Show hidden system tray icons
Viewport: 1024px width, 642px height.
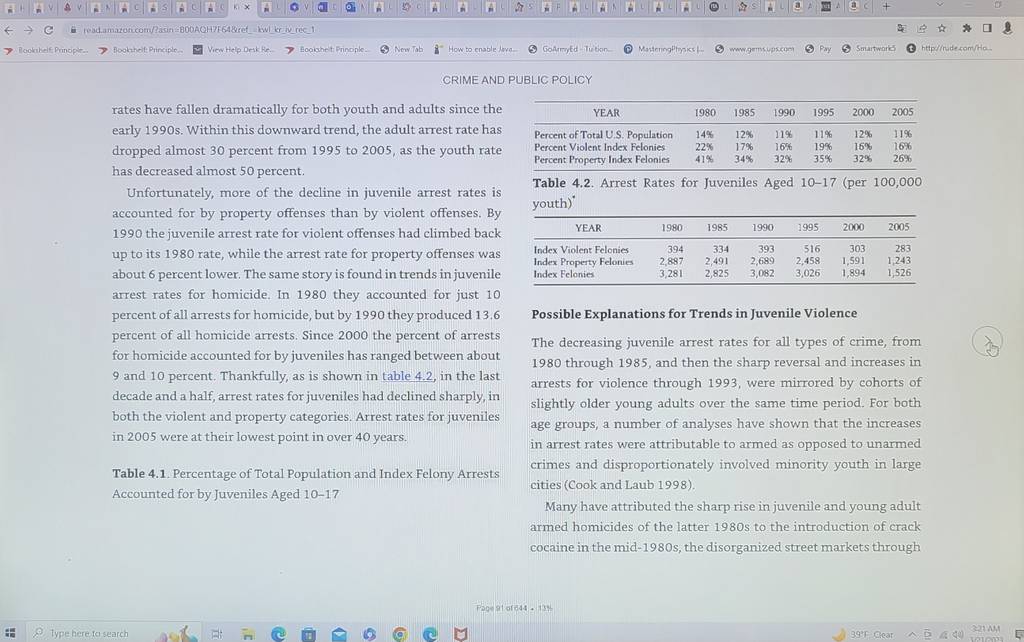(x=912, y=634)
